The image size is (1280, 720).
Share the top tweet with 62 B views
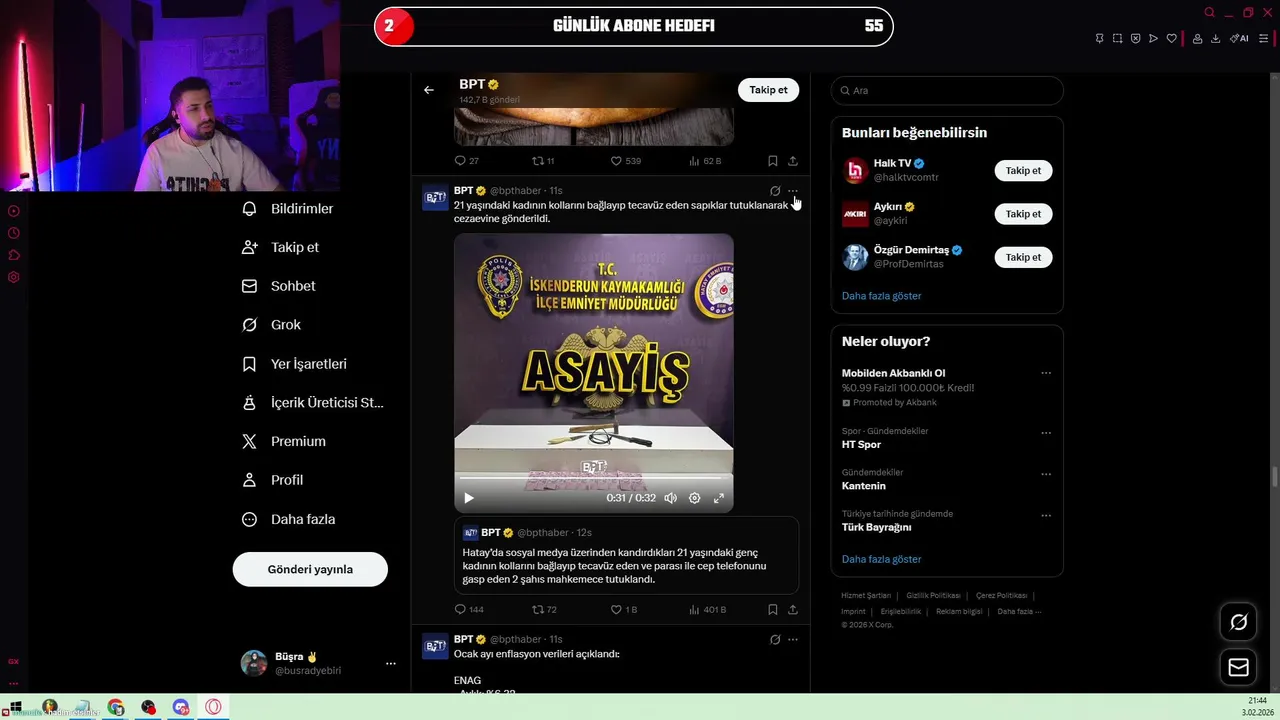click(x=793, y=161)
